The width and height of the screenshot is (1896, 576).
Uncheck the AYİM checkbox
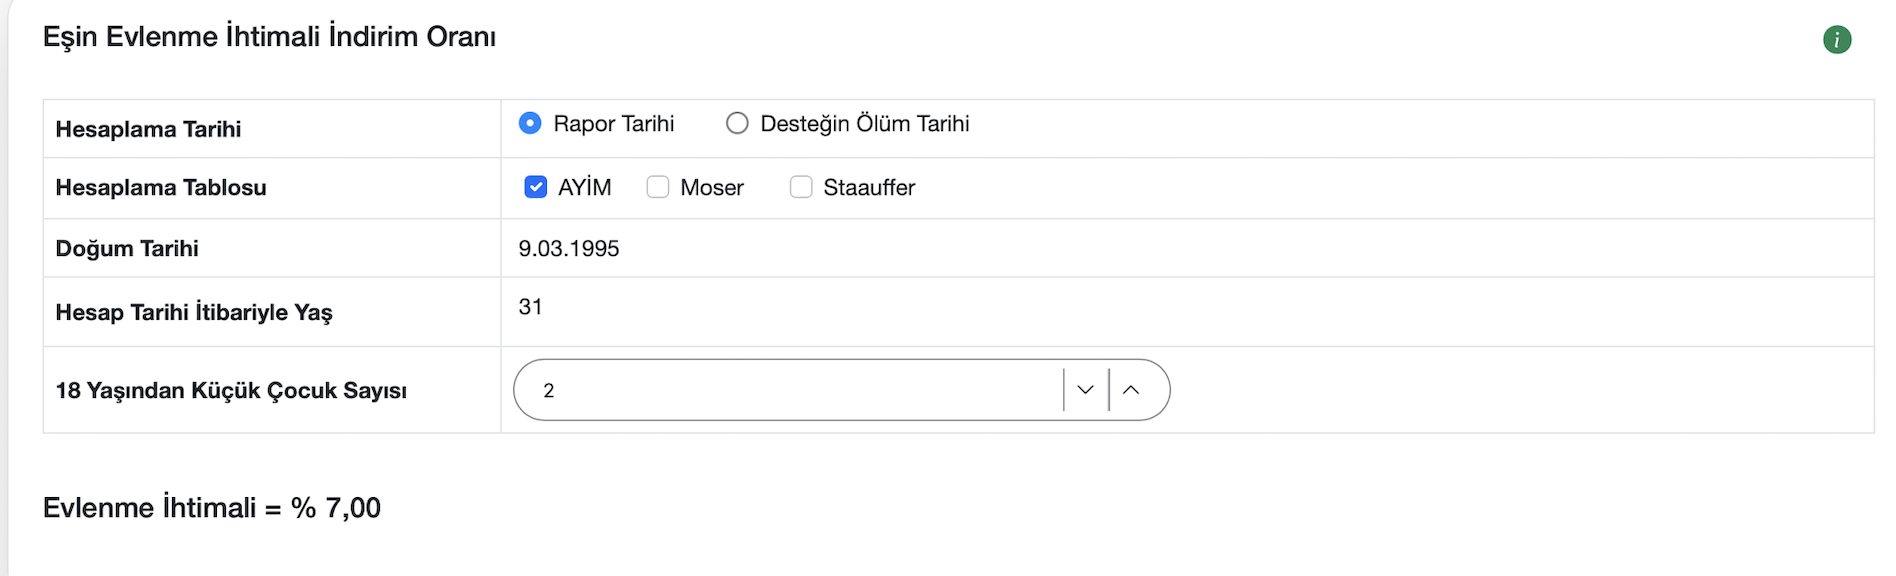pos(536,187)
